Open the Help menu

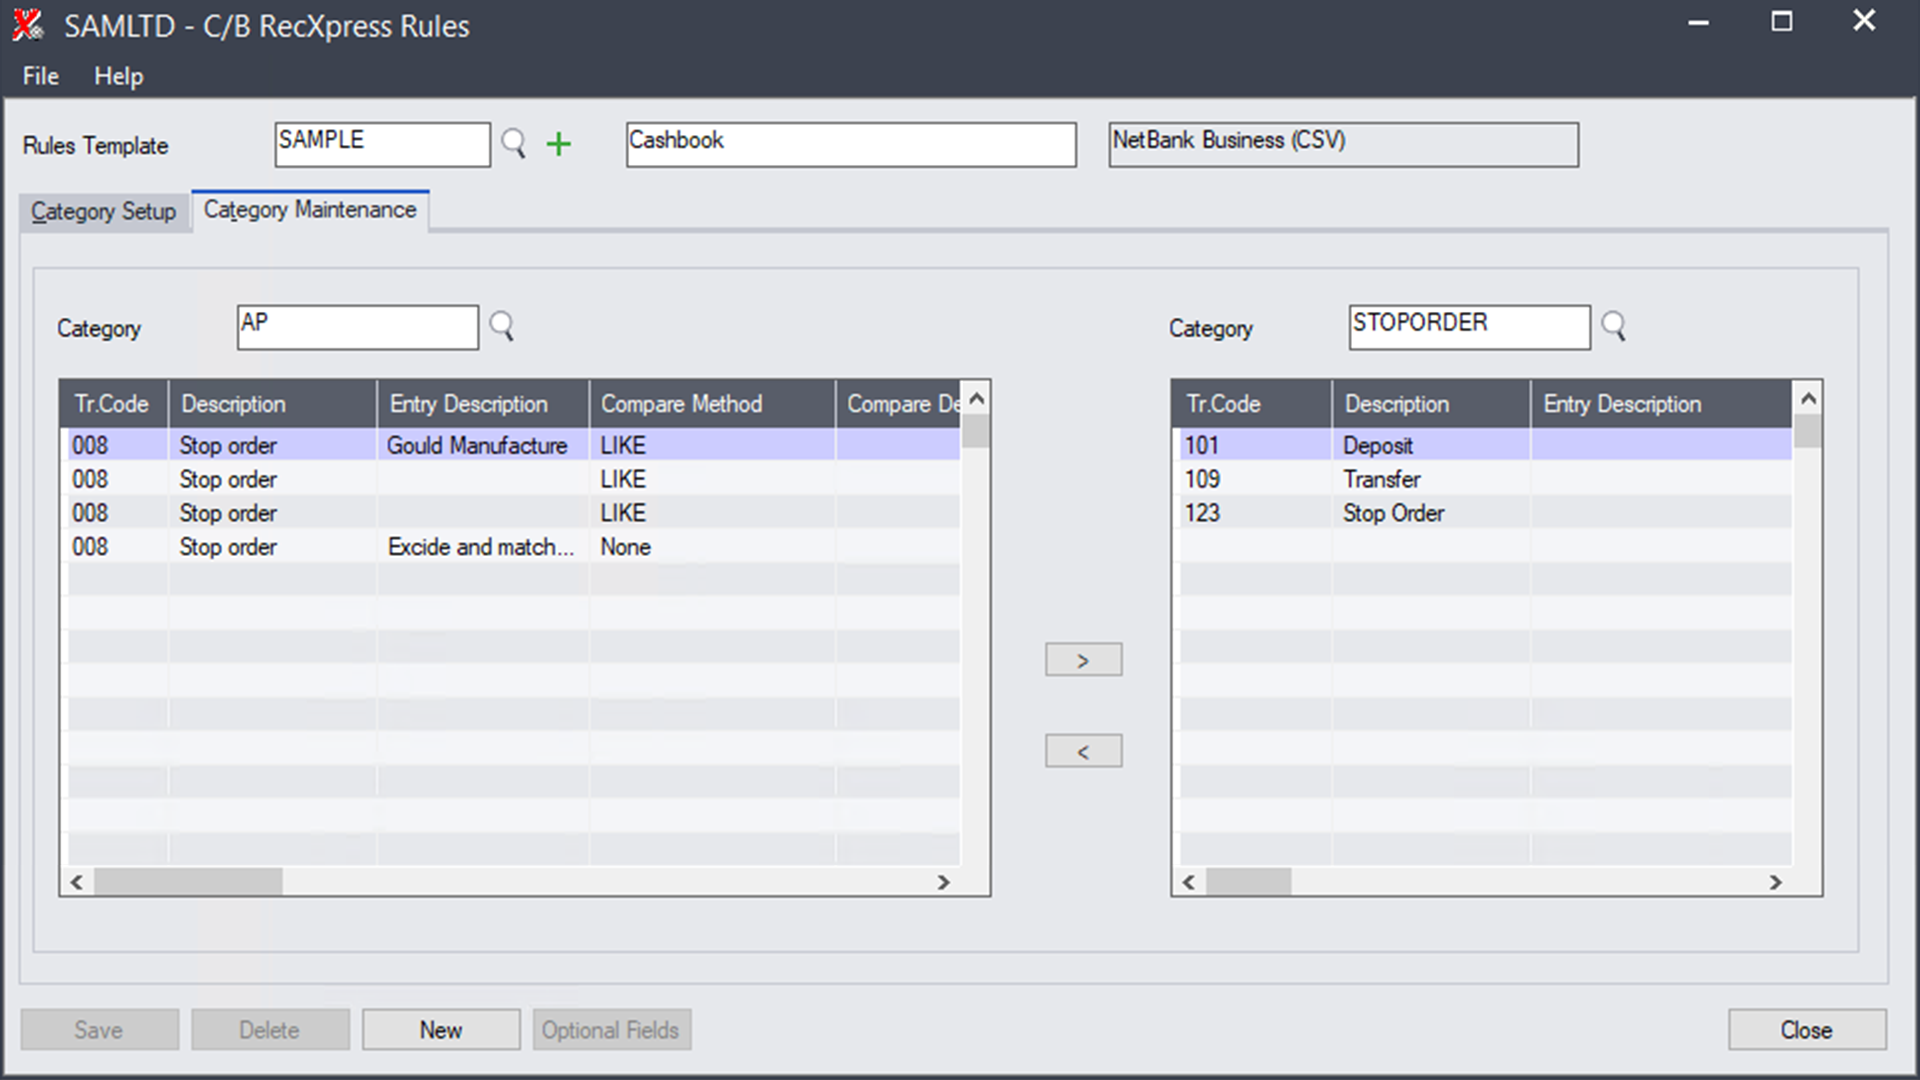point(118,76)
